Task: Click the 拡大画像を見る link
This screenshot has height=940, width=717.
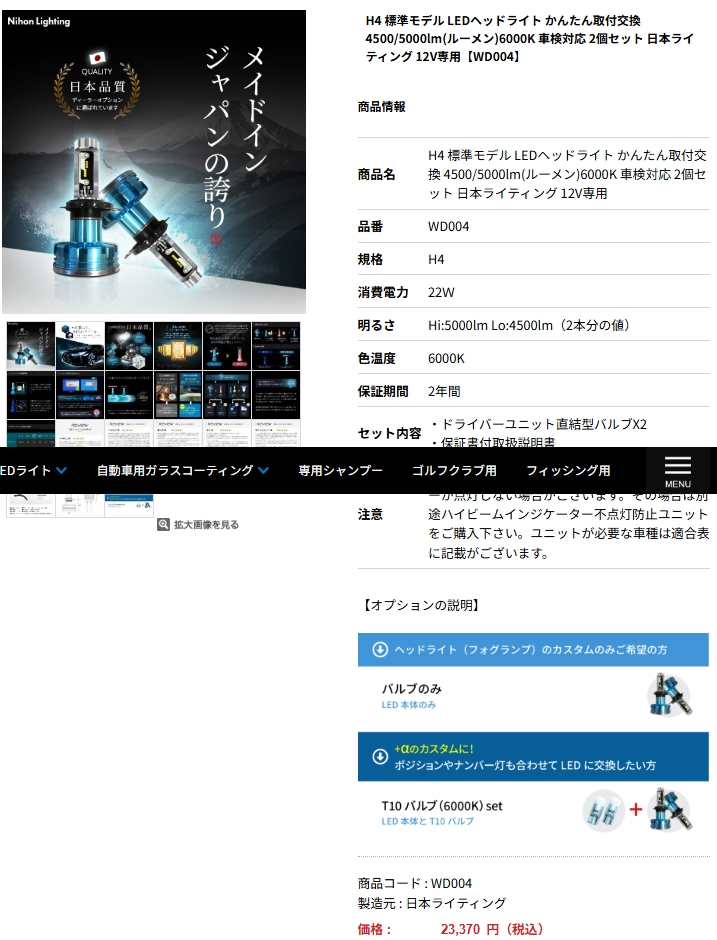Action: coord(206,524)
